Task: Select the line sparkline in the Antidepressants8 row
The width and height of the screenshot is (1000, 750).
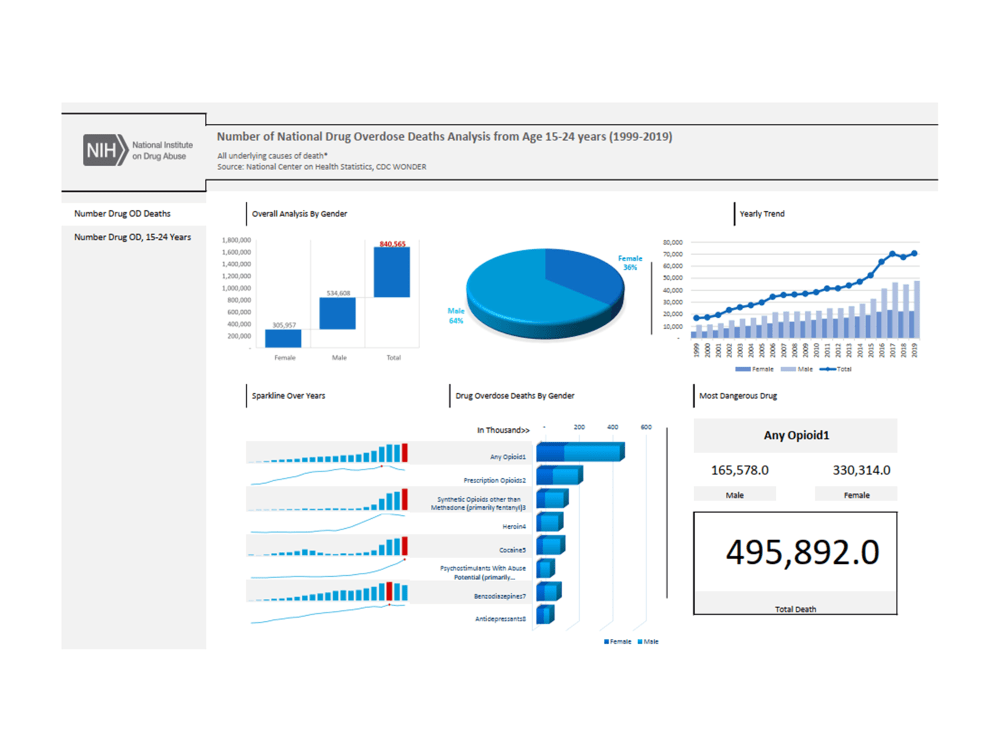Action: 327,614
